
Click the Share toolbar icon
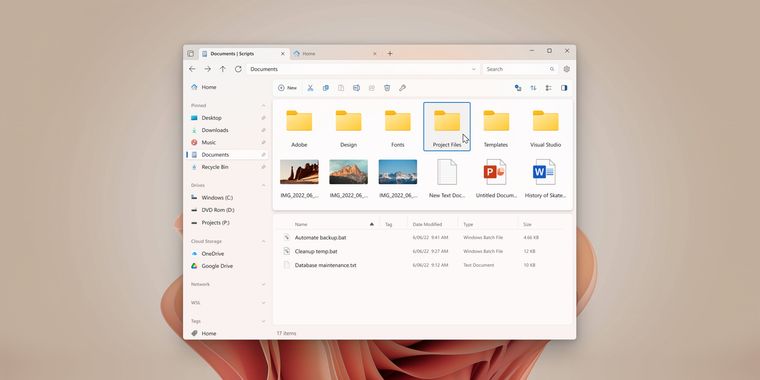point(372,88)
